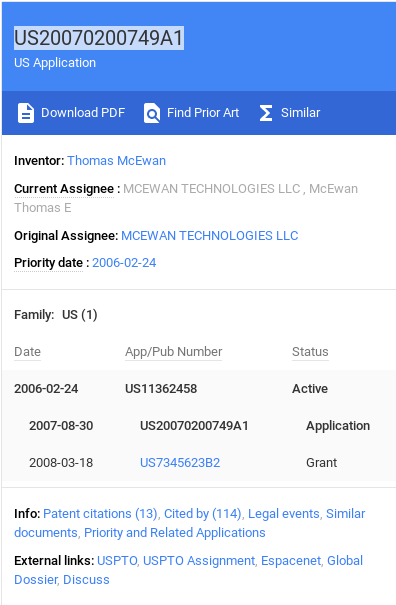The image size is (396, 605).
Task: Jump to Similar documents section
Action: pyautogui.click(x=190, y=523)
